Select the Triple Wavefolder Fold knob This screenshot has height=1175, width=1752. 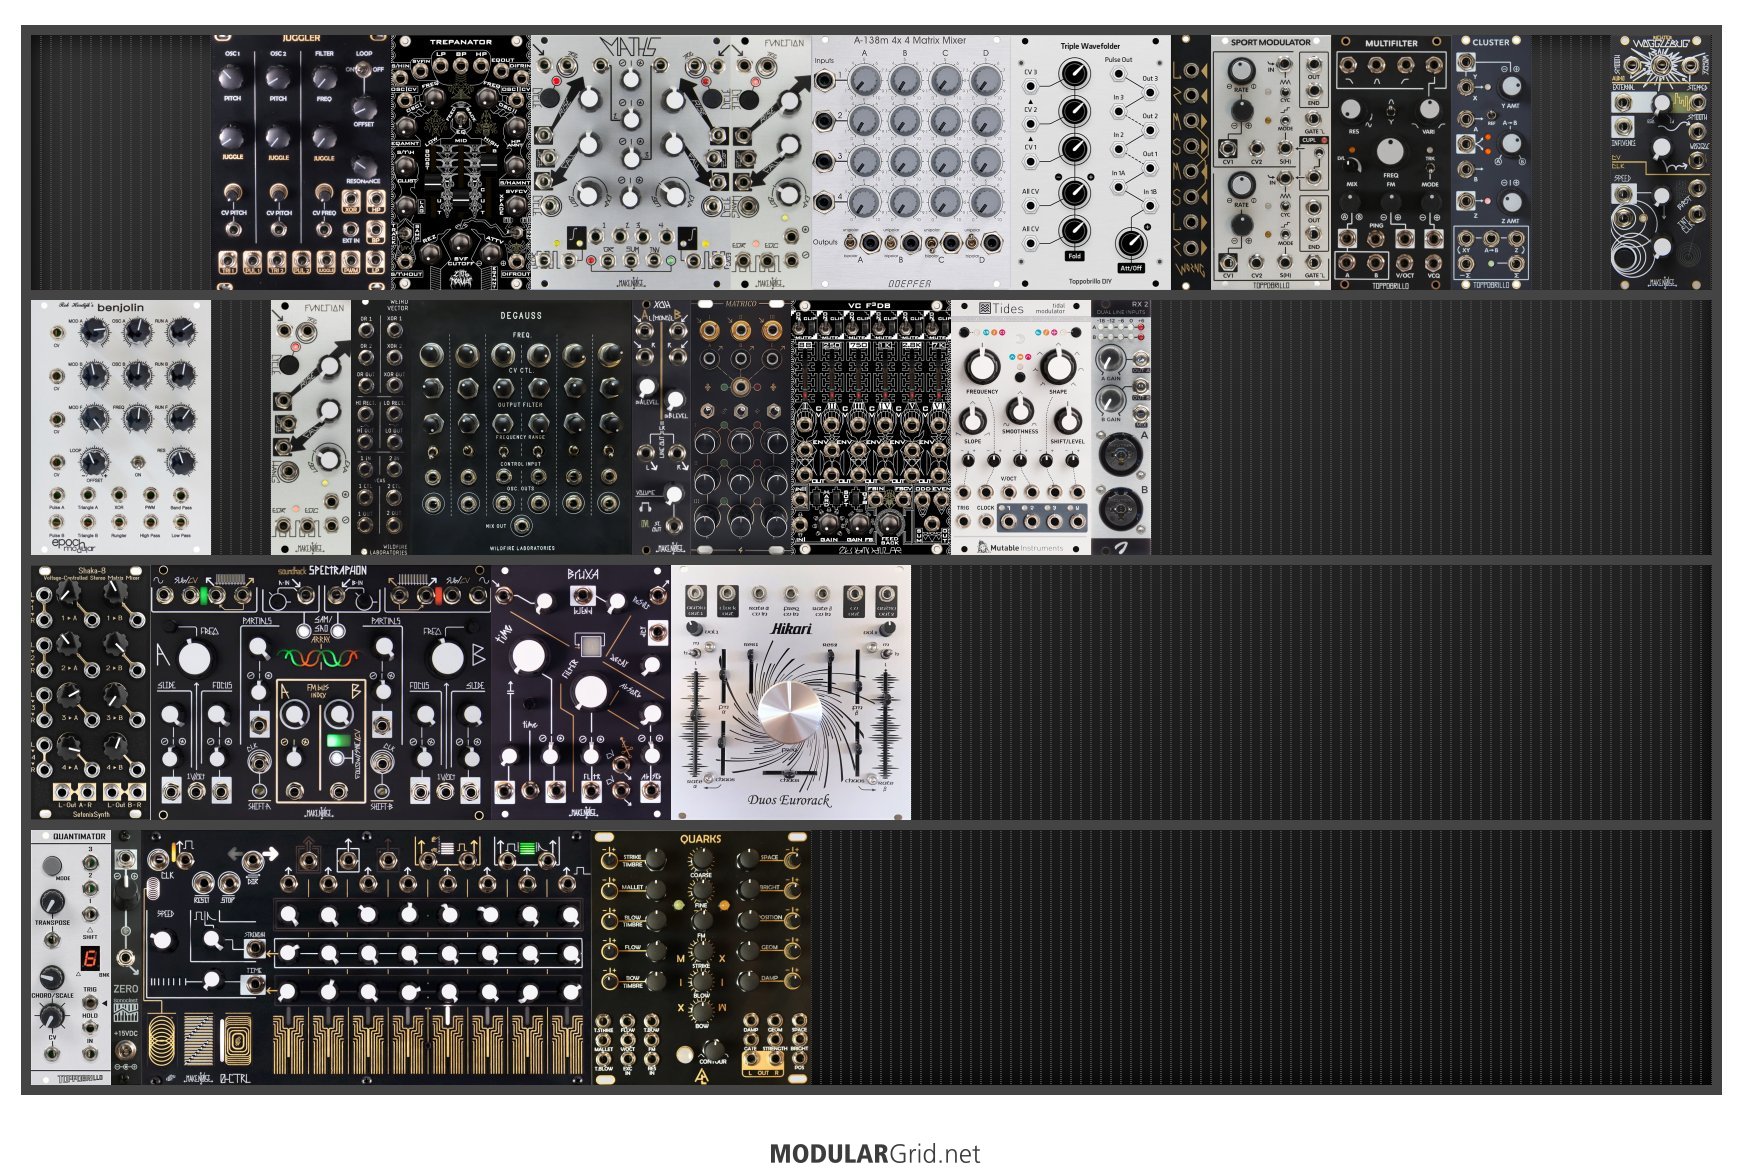pyautogui.click(x=1074, y=233)
